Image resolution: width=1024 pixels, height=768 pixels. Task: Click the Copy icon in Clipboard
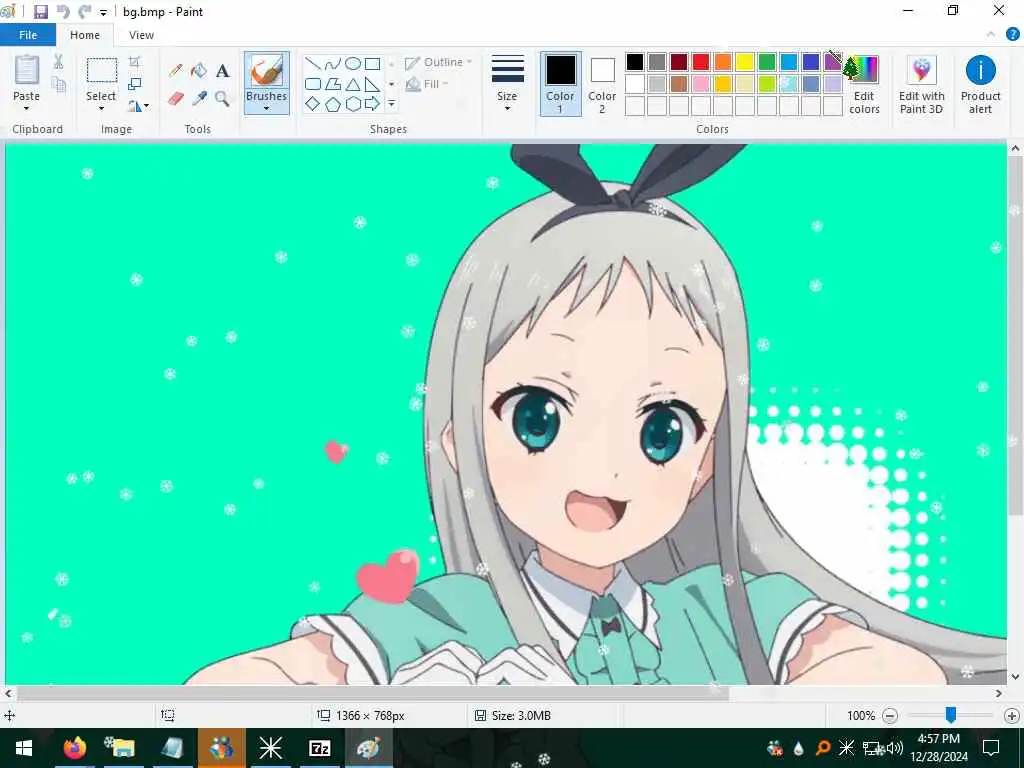(59, 84)
